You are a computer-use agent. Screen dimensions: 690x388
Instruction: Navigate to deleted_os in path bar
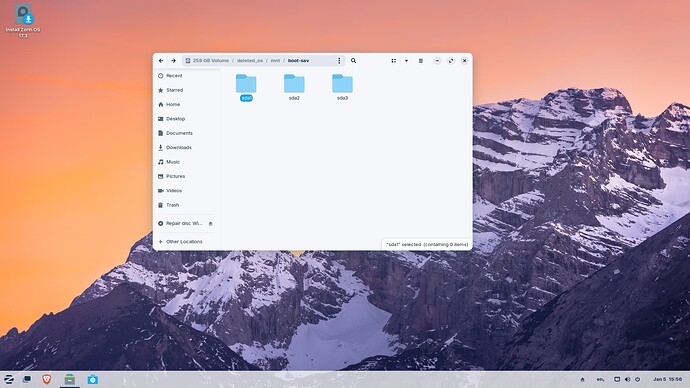tap(250, 61)
